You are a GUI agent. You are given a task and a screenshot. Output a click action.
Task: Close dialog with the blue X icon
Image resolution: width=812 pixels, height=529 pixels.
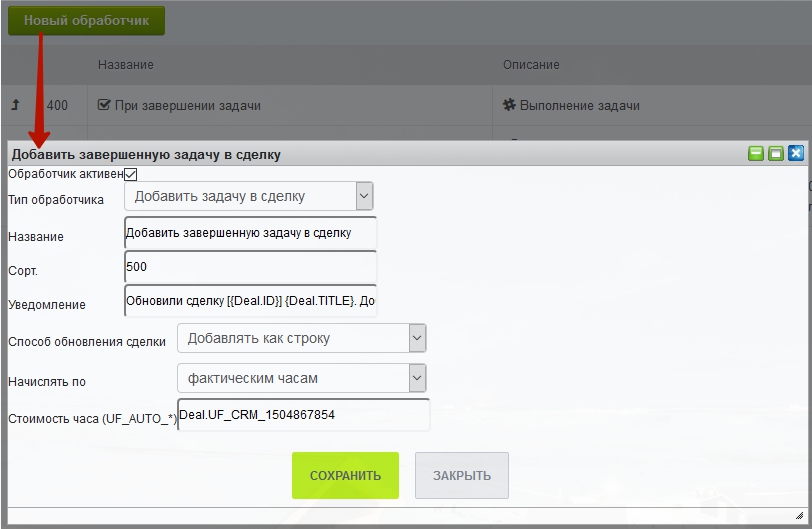click(x=796, y=154)
